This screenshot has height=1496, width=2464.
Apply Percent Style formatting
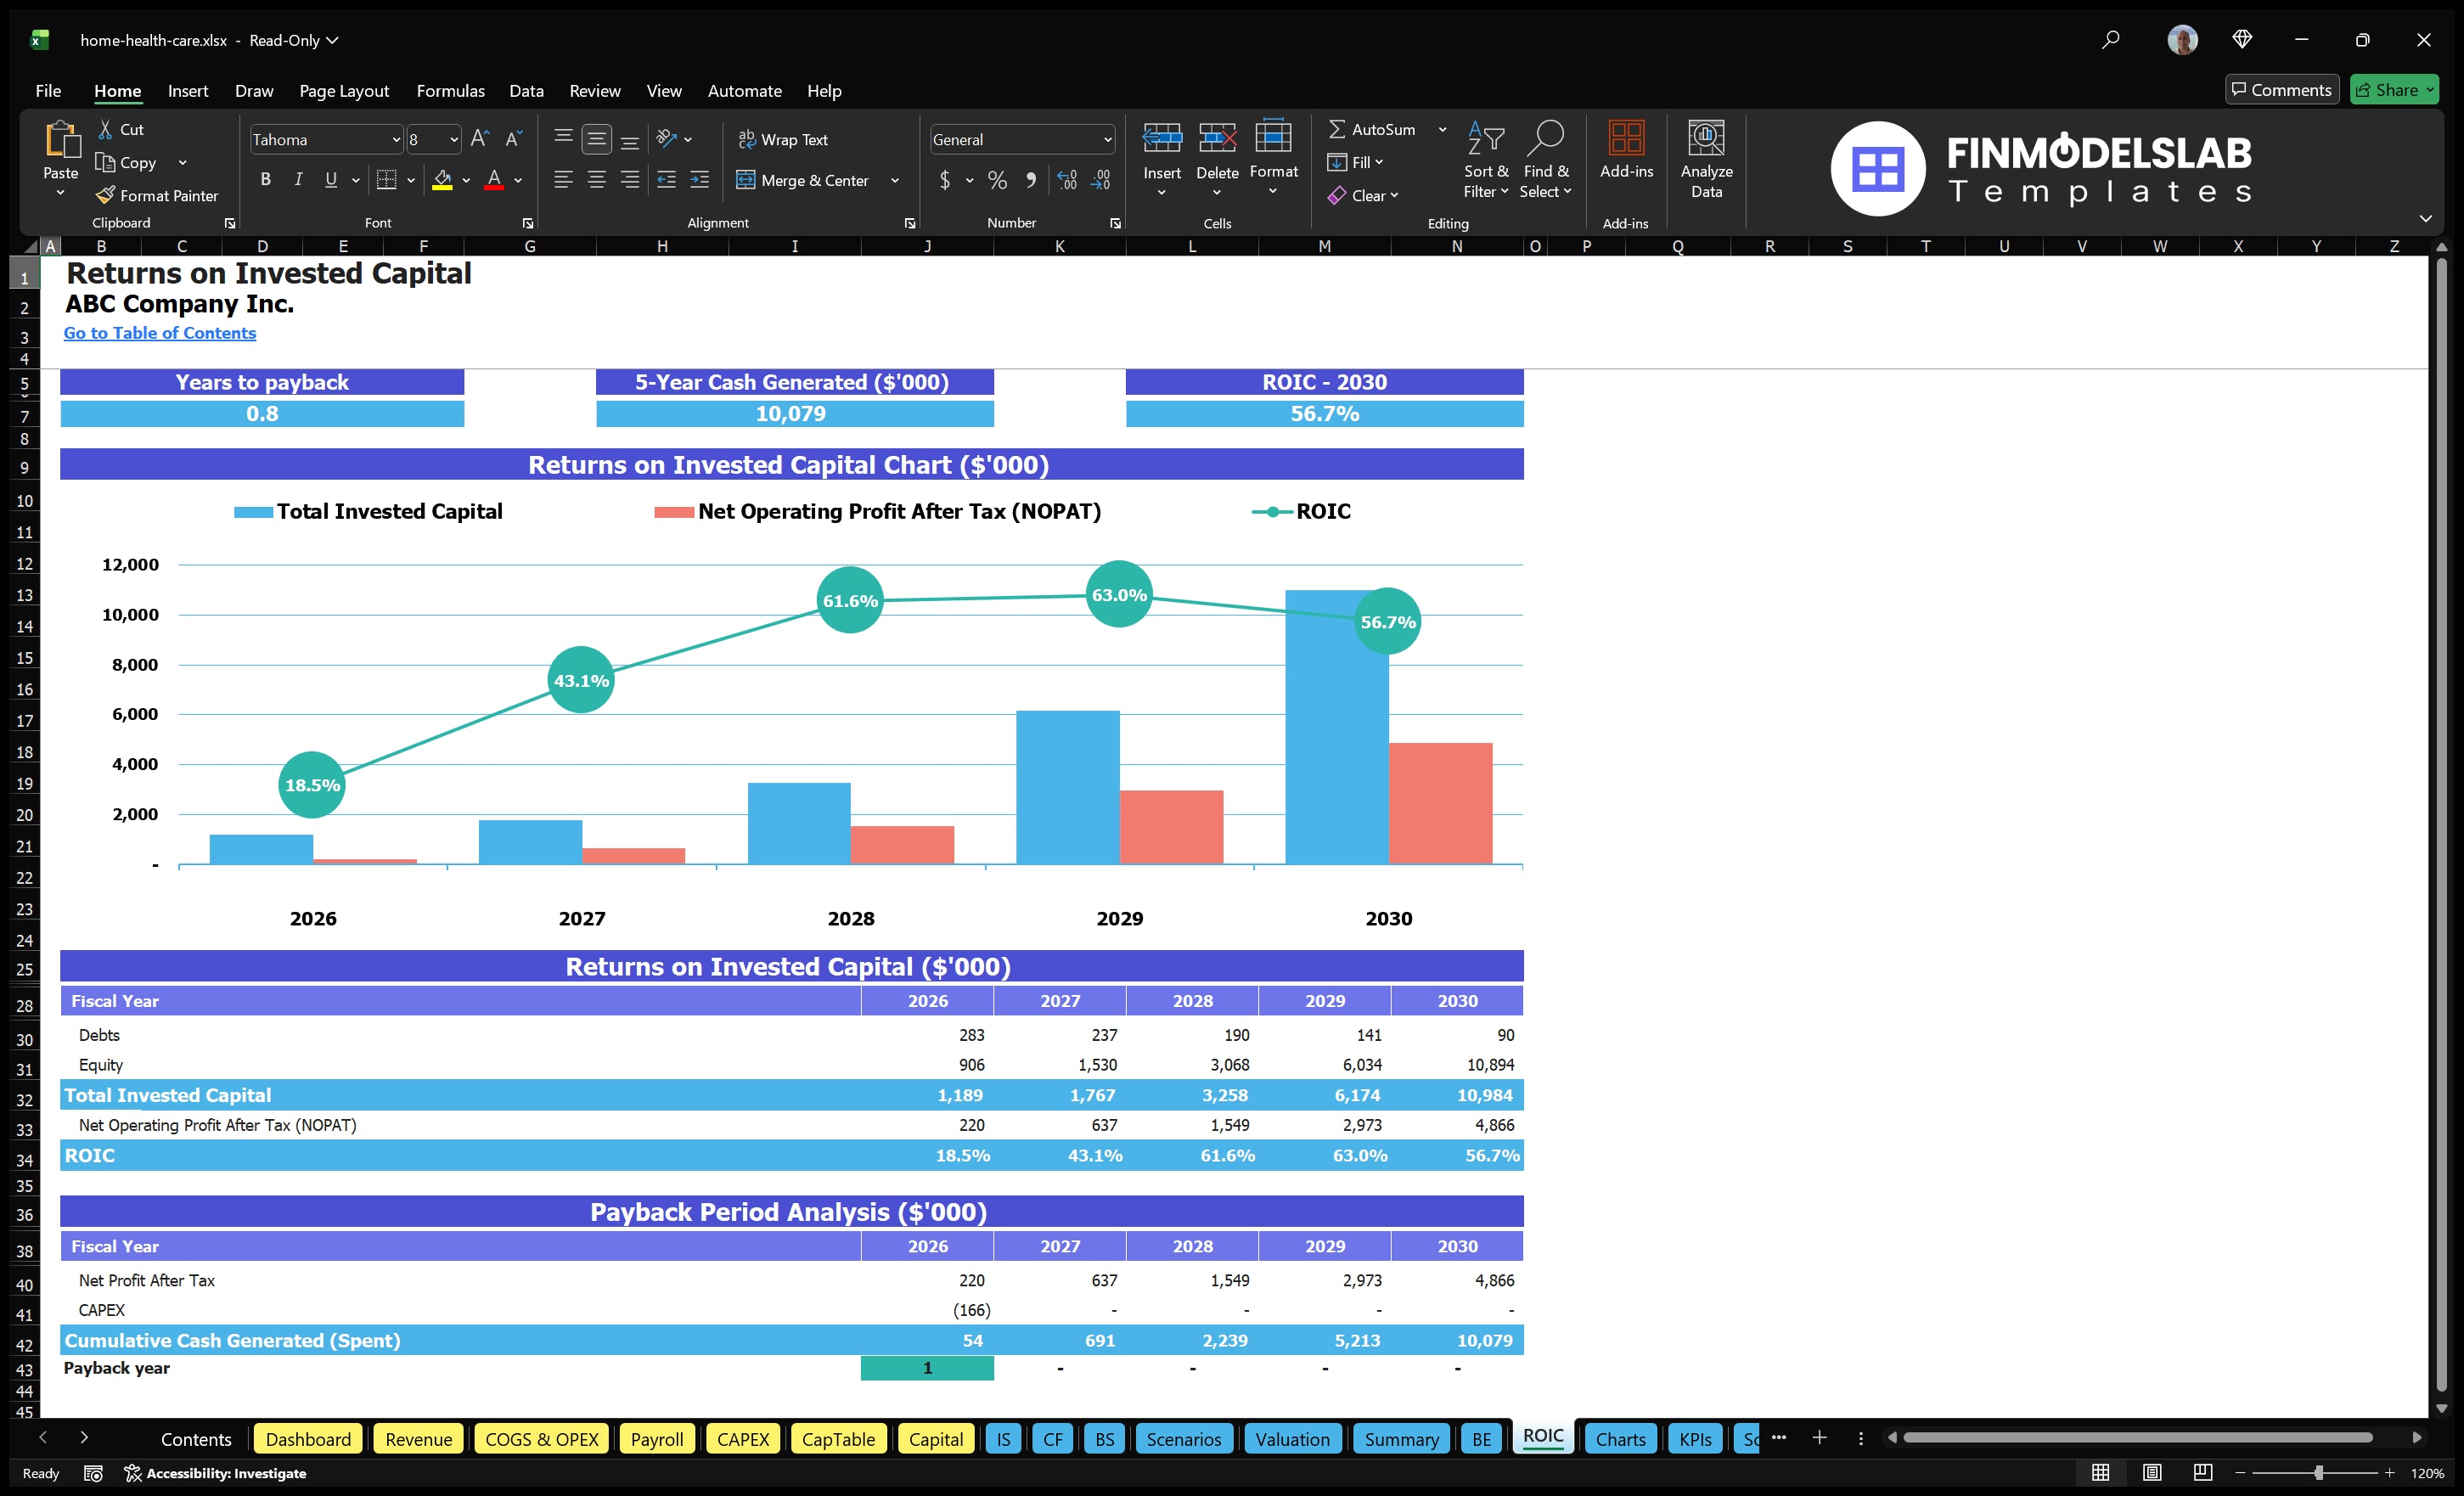(x=996, y=180)
